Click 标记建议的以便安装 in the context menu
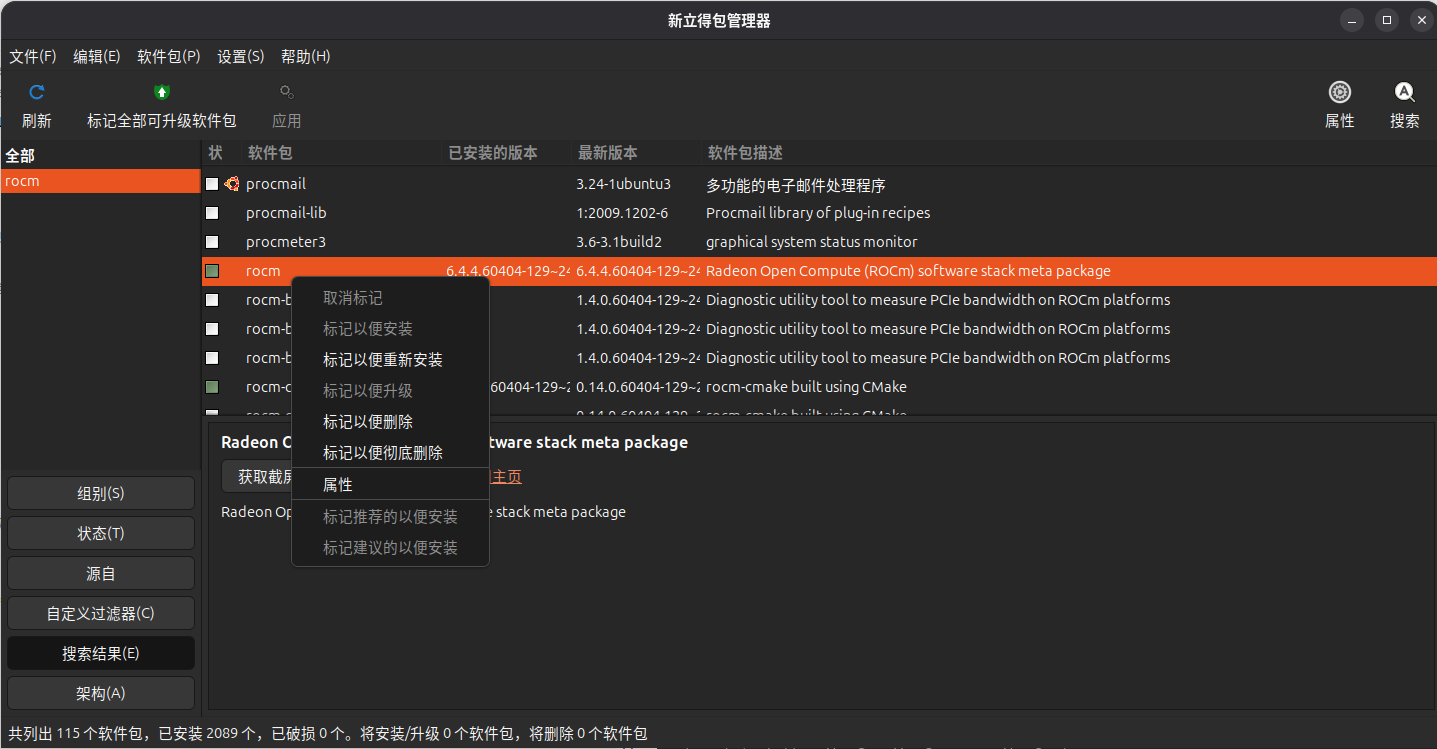This screenshot has height=749, width=1437. 390,548
